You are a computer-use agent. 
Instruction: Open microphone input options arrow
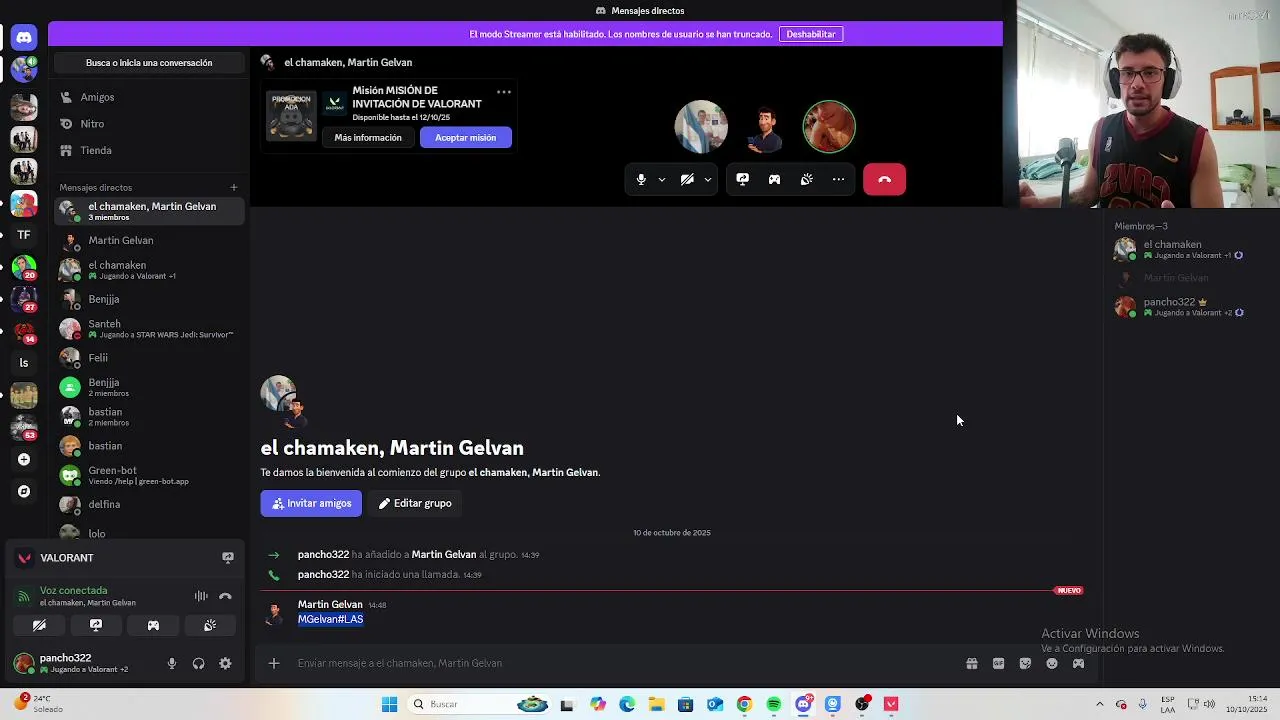(x=662, y=180)
